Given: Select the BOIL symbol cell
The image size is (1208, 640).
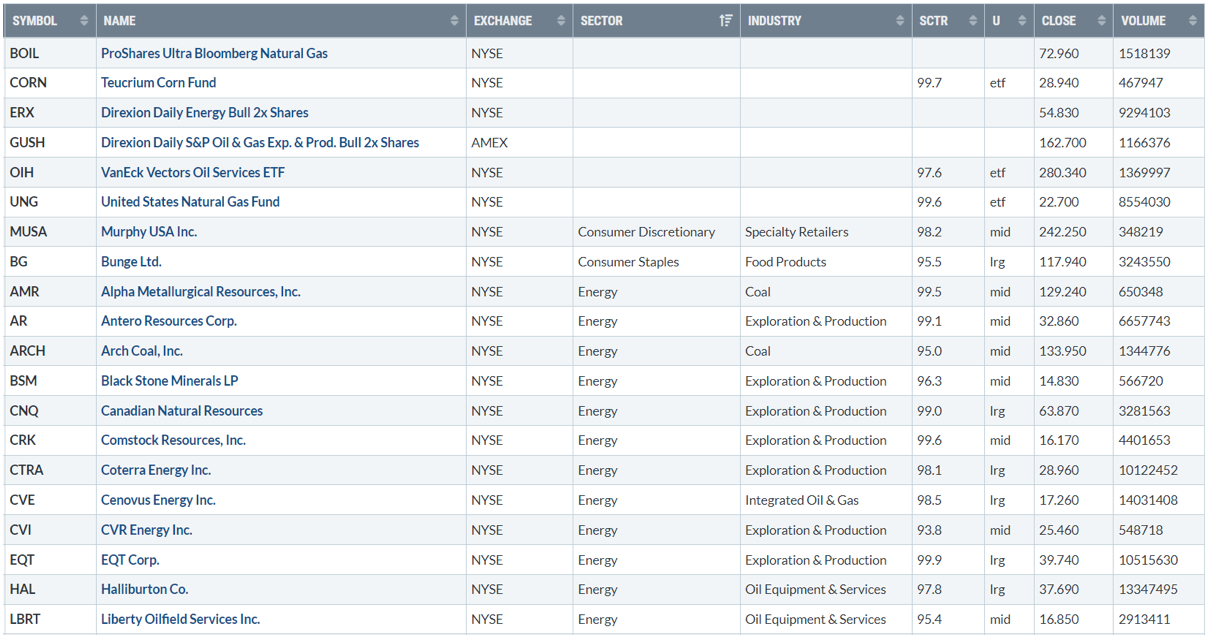Looking at the screenshot, I should 50,53.
